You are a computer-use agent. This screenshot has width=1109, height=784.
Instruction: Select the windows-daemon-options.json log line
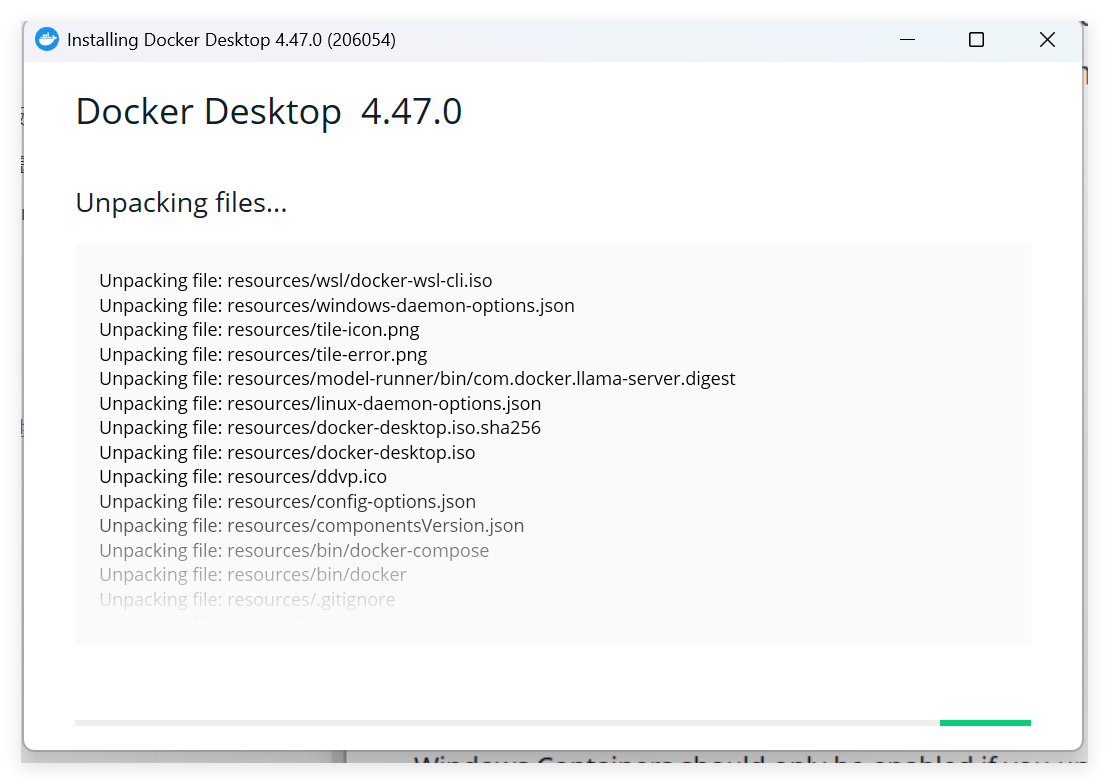pos(337,306)
